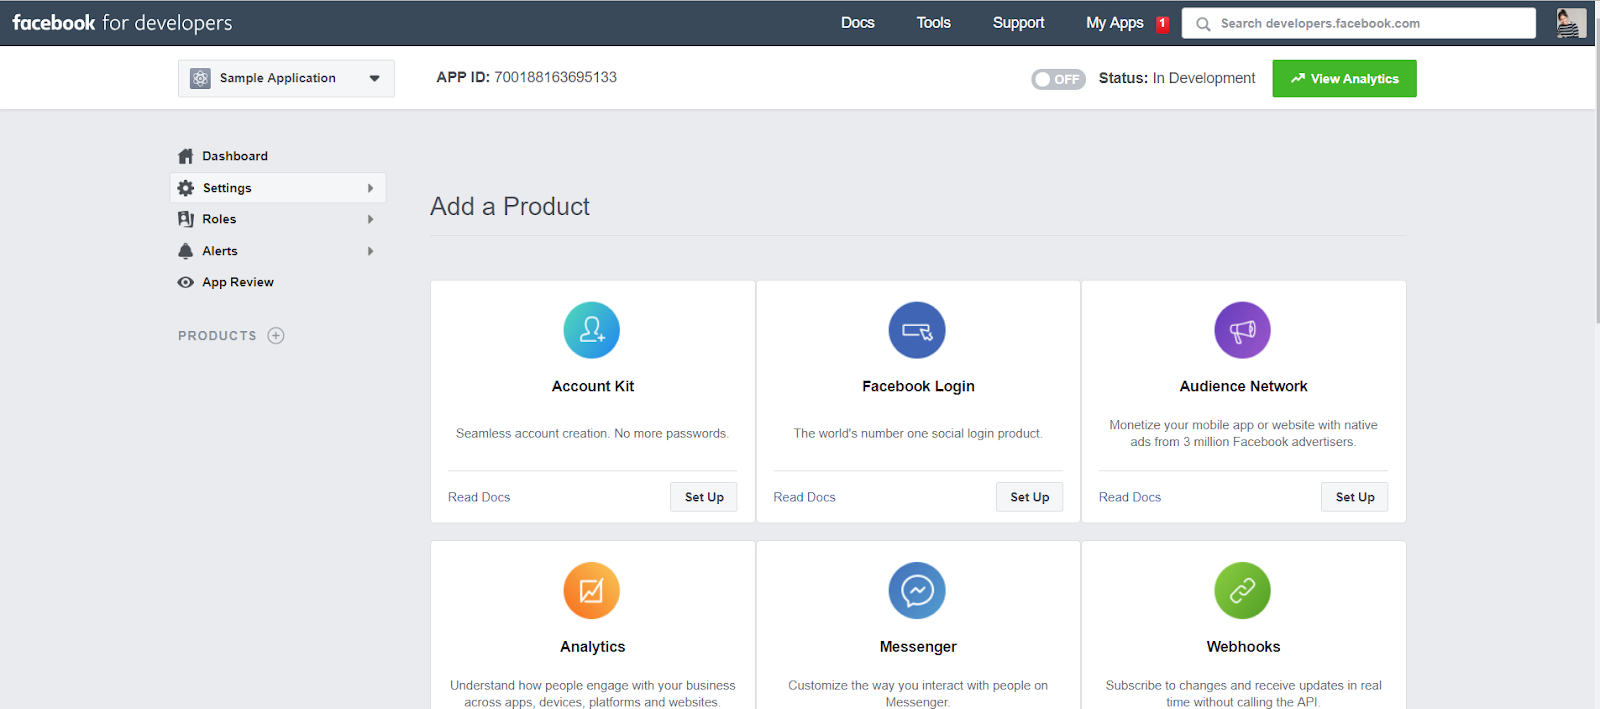Click the Webhooks card title
The image size is (1600, 709).
[1243, 647]
